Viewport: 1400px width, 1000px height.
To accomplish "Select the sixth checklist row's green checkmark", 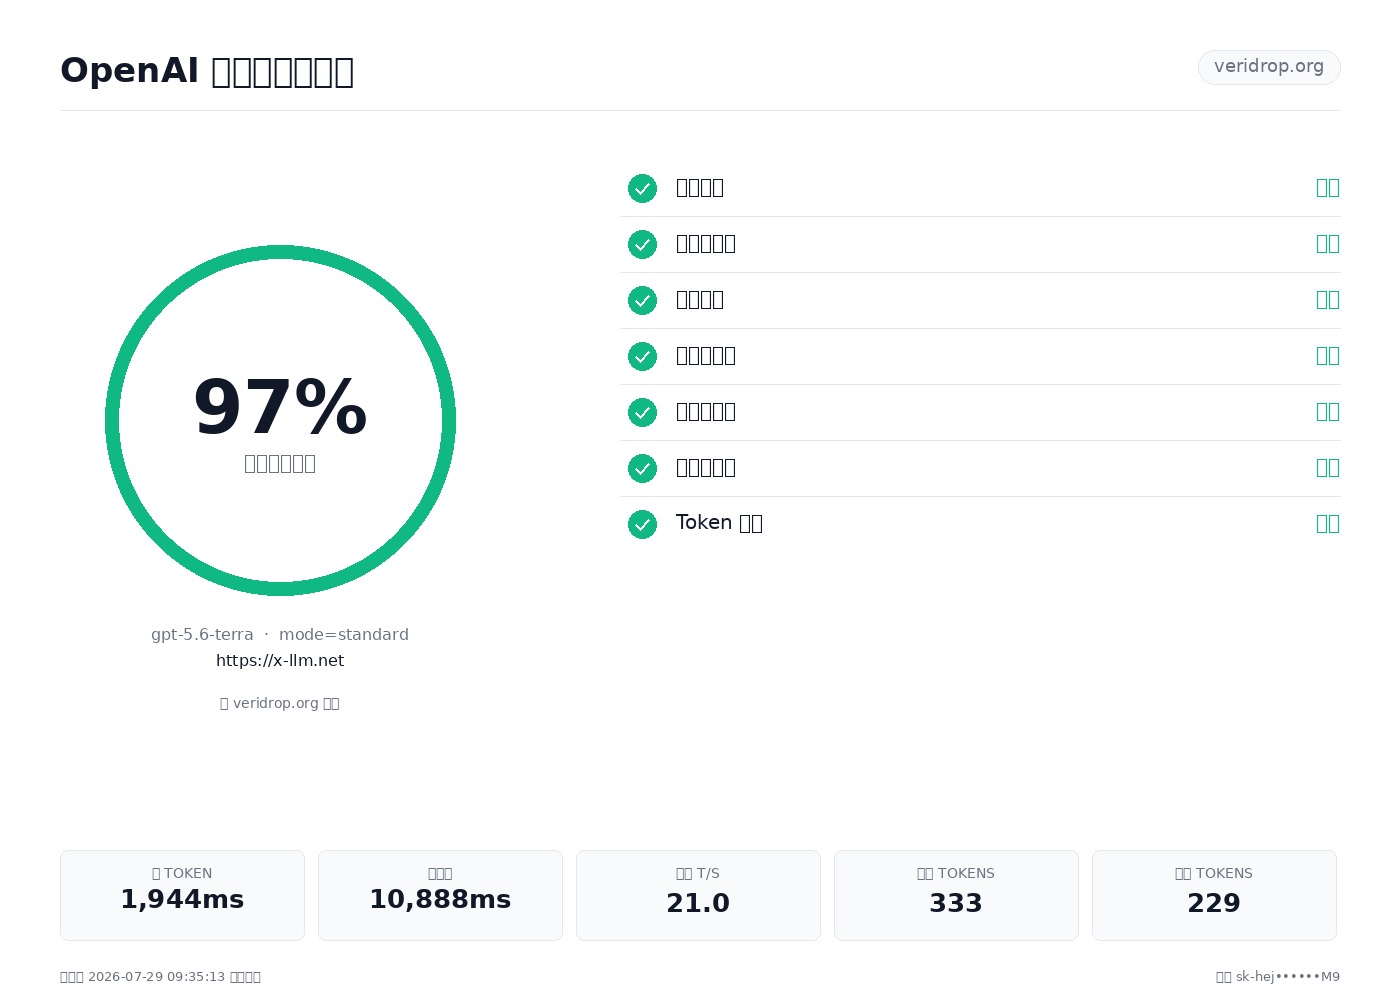I will (x=642, y=468).
